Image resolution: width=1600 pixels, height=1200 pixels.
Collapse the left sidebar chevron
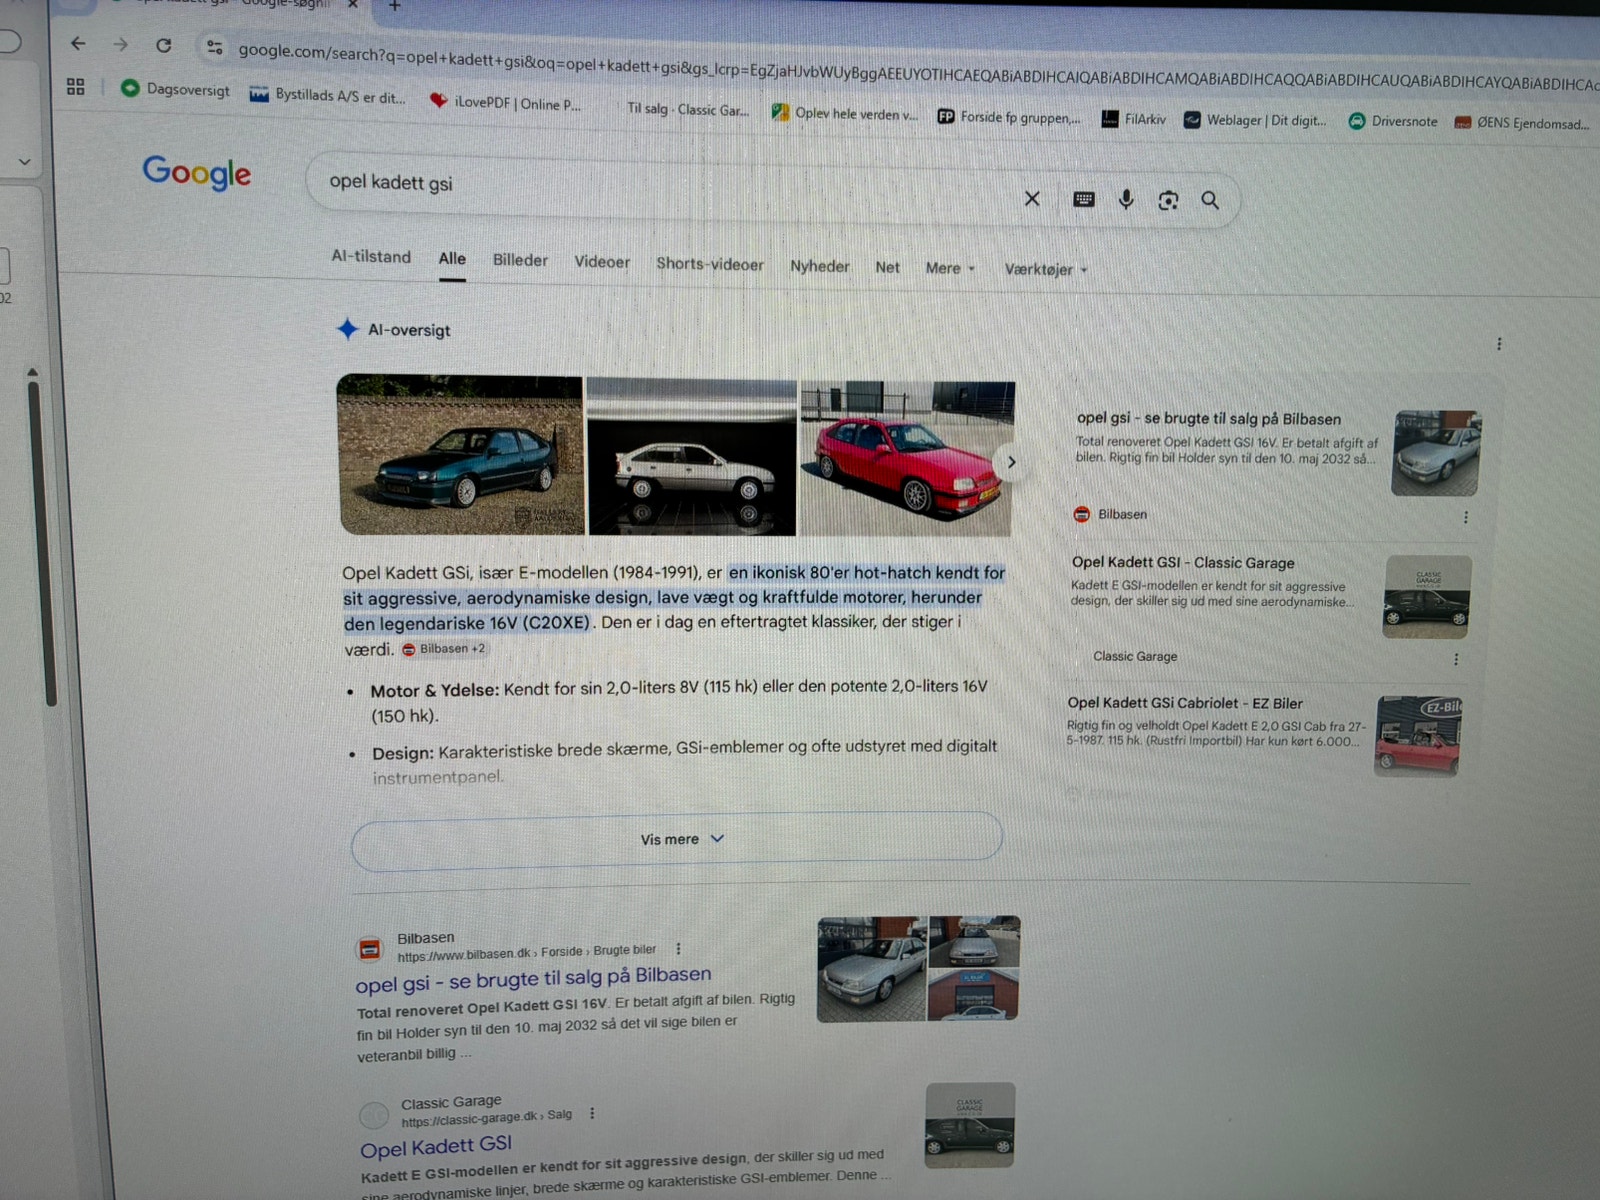24,161
